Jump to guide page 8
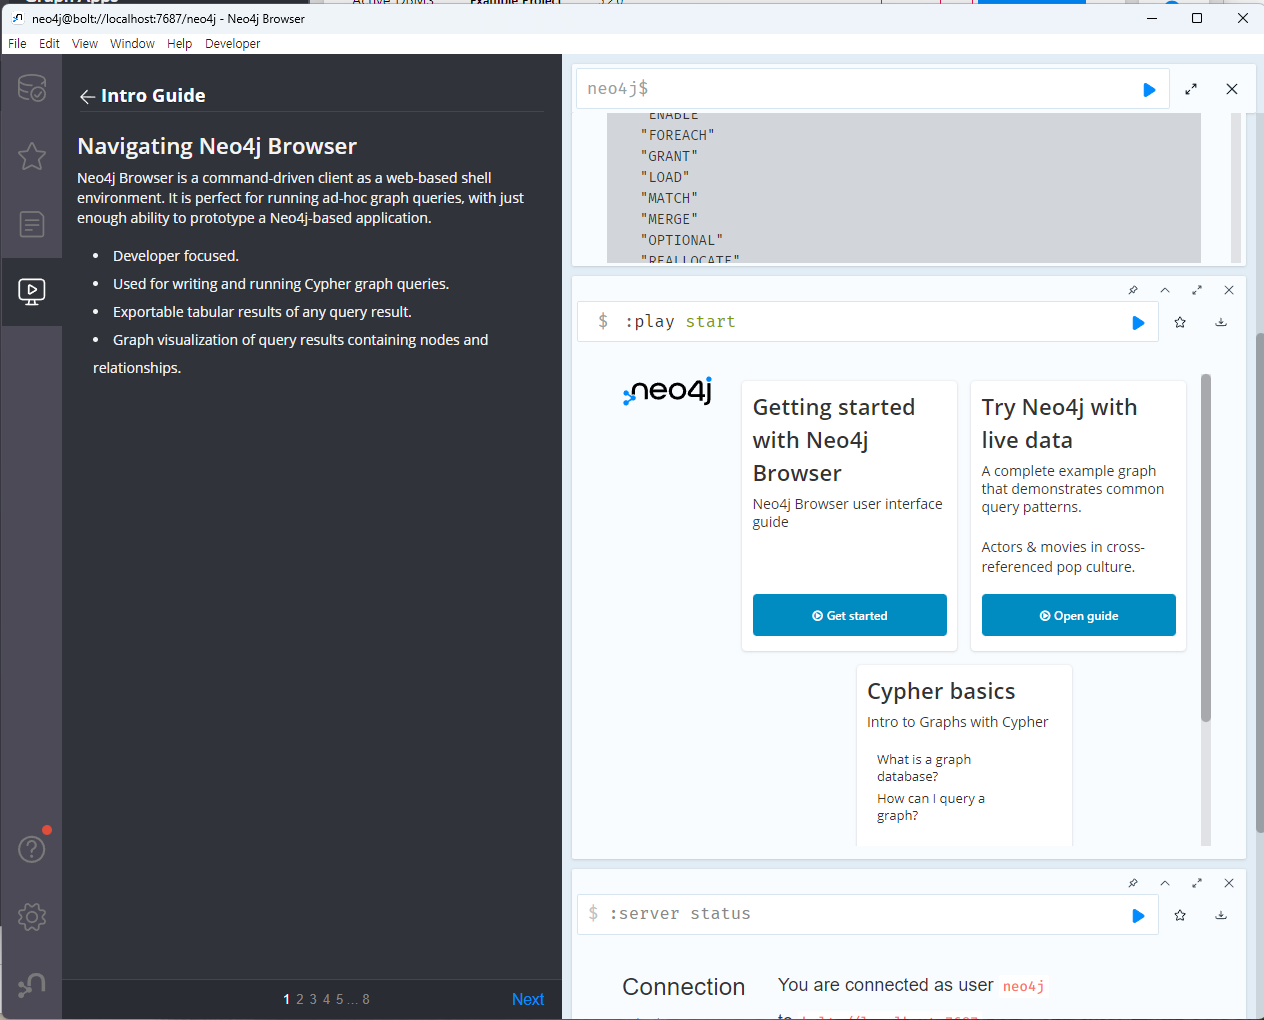 pyautogui.click(x=366, y=999)
